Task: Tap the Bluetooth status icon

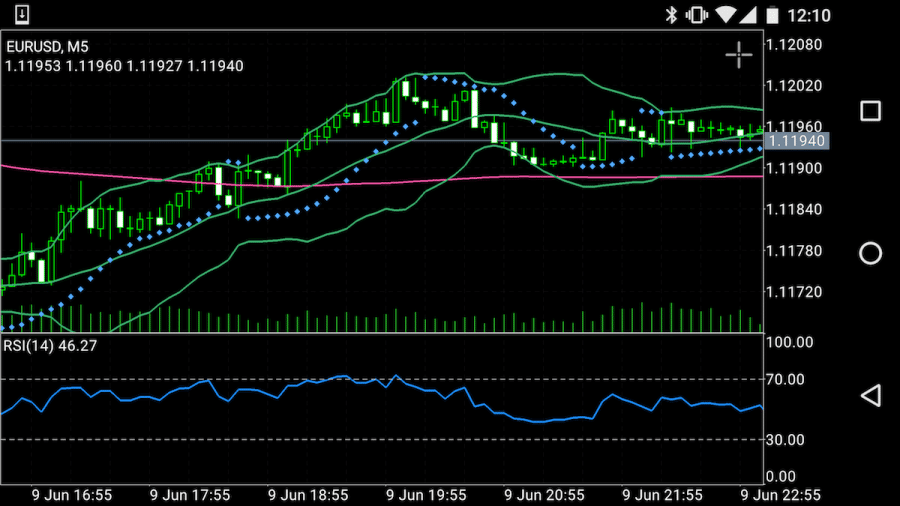Action: pos(671,15)
